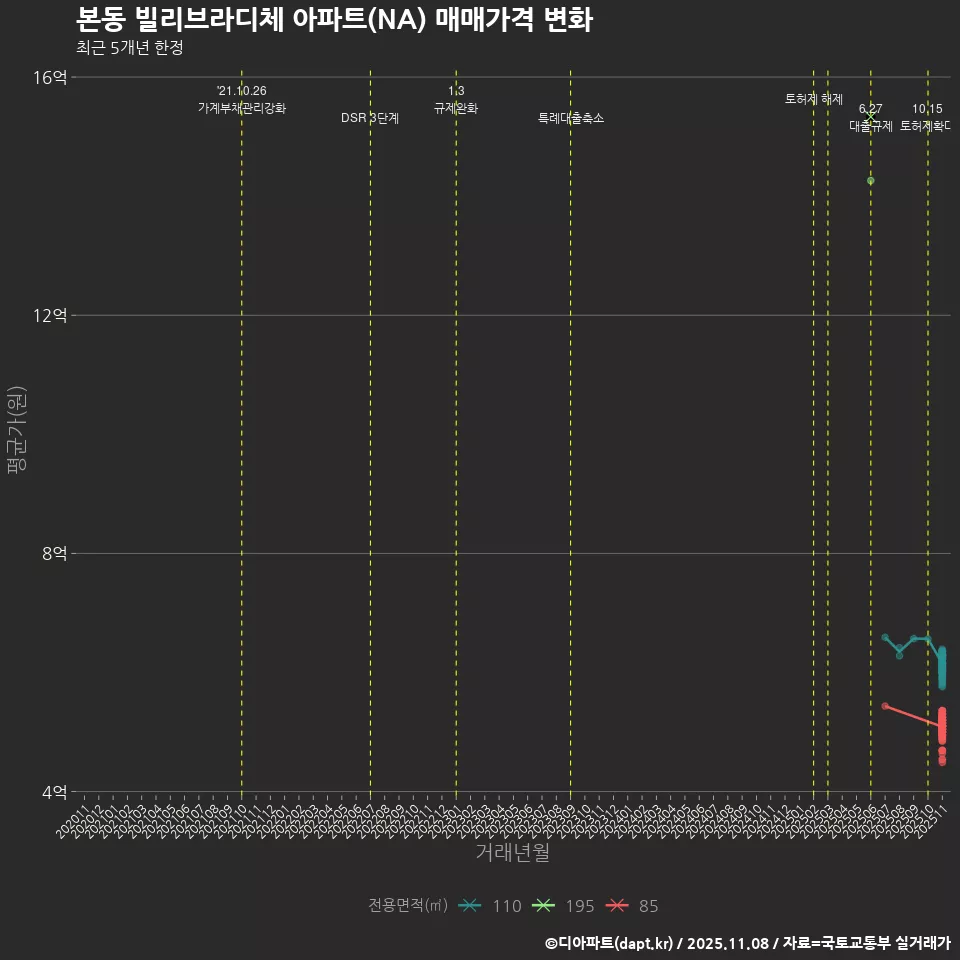
Task: Click the clustered red points at chart's right edge
Action: 942,725
